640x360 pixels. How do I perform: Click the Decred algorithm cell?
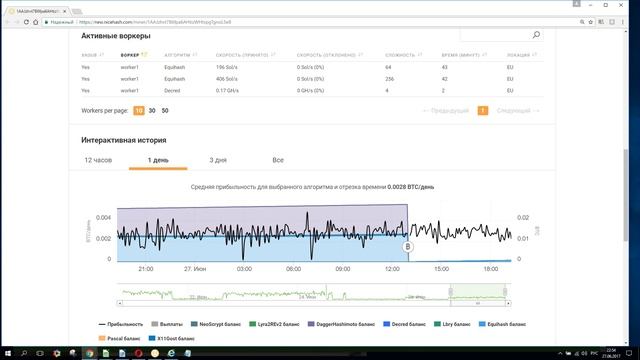[172, 91]
